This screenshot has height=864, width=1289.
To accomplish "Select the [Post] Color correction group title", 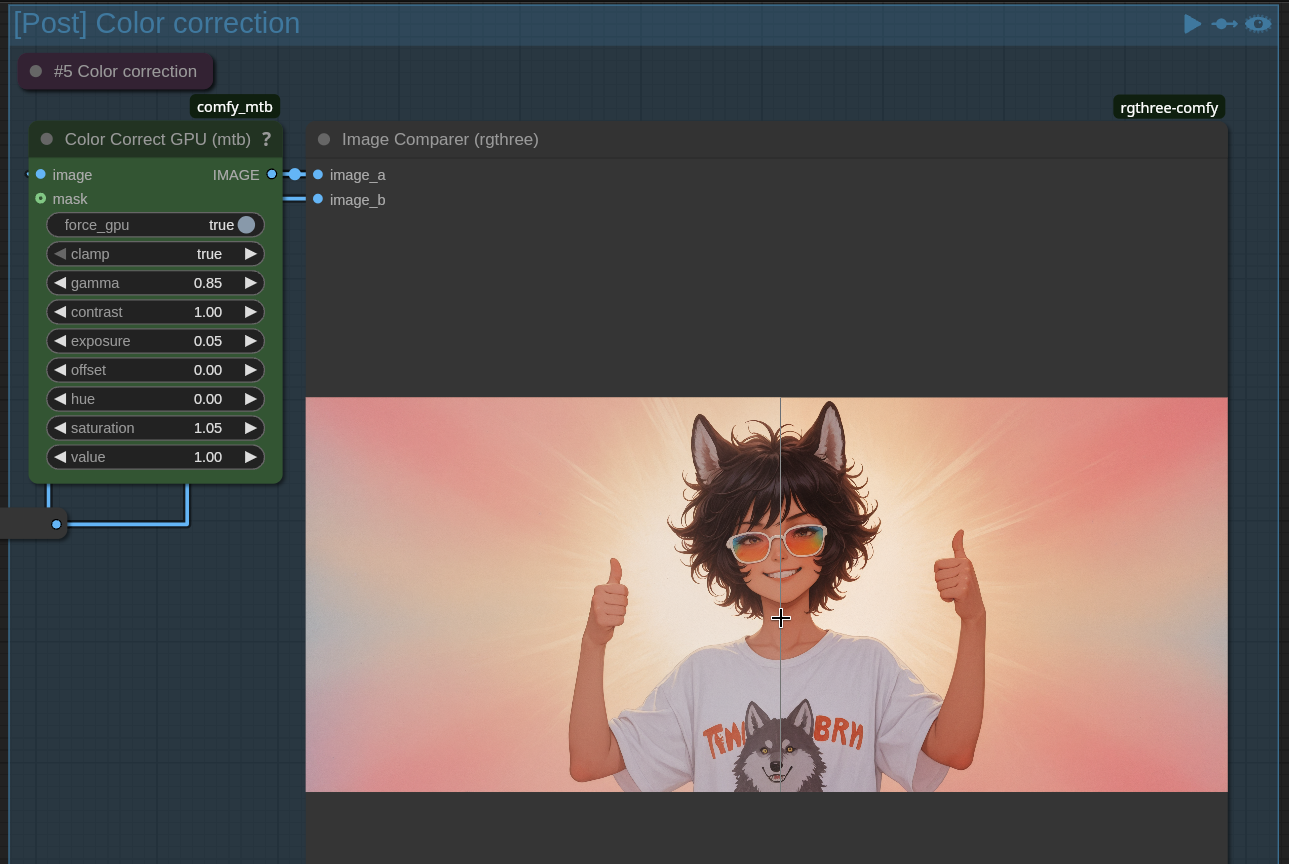I will click(x=157, y=23).
